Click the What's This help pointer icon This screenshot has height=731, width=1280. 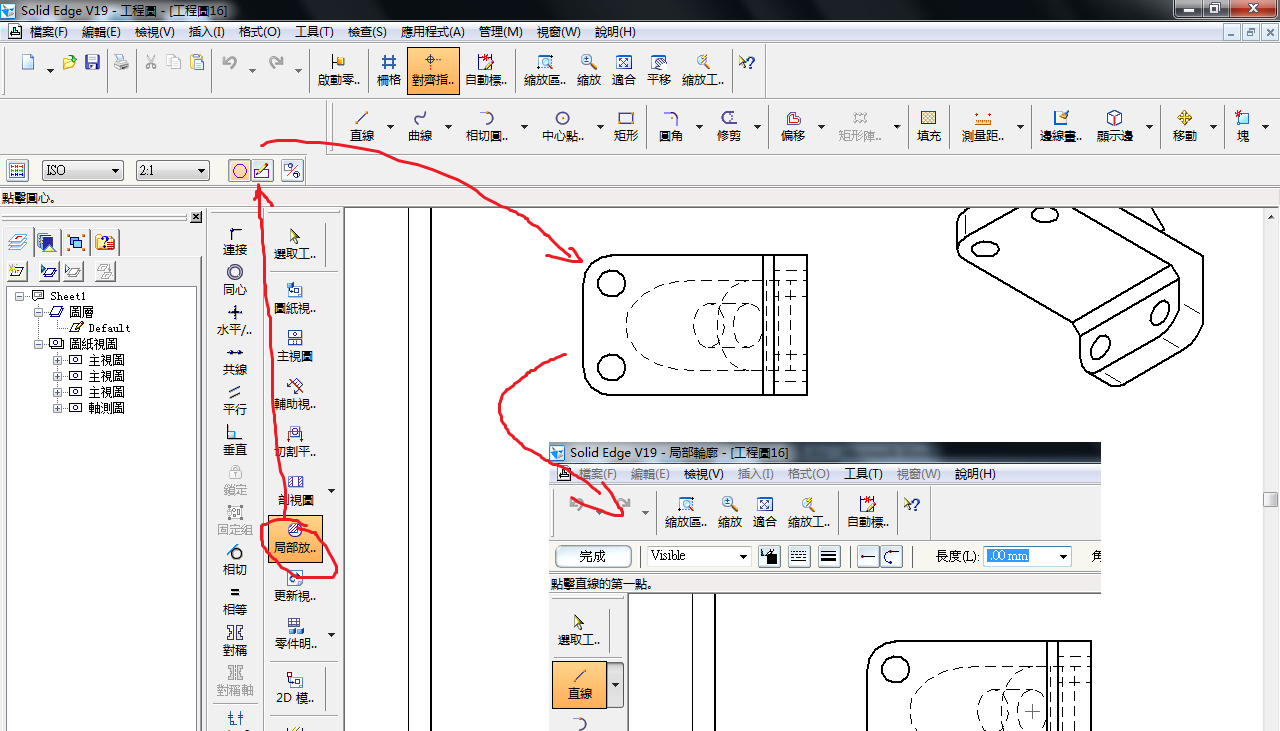(746, 63)
